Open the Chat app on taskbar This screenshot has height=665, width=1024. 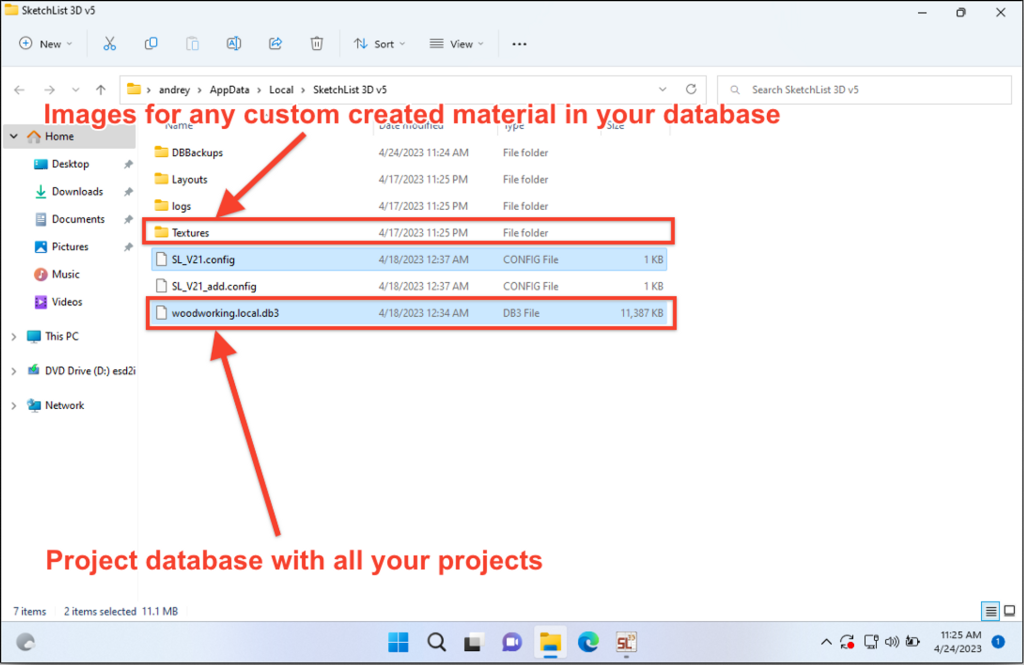pos(512,642)
